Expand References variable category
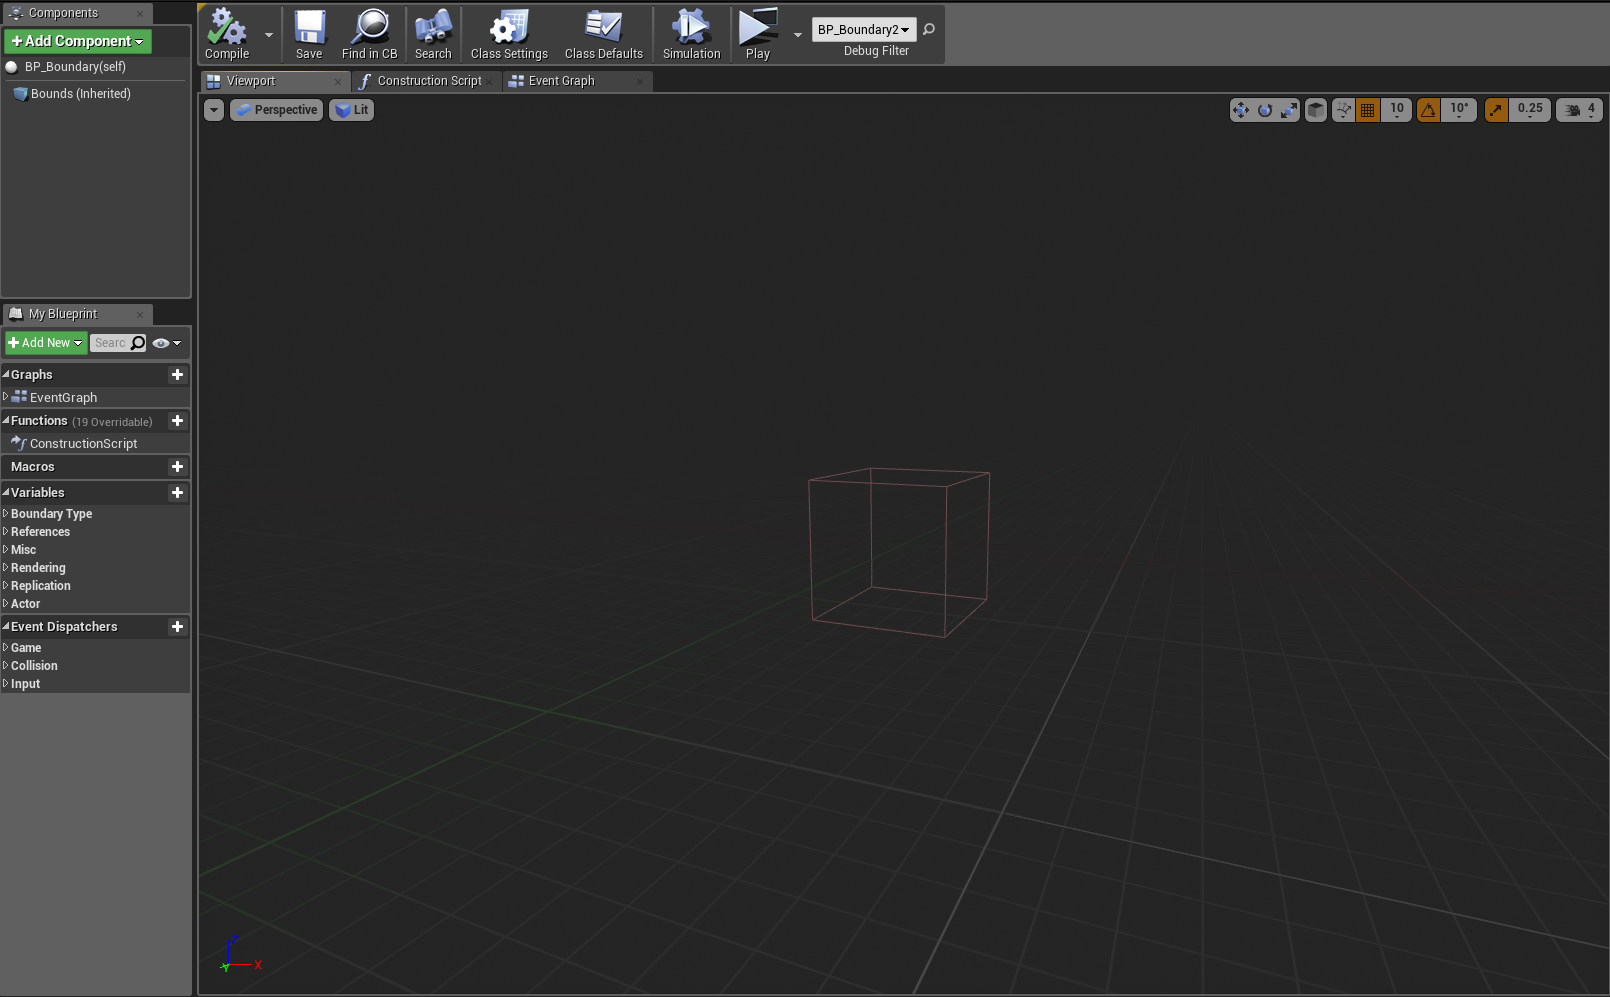 tap(6, 531)
